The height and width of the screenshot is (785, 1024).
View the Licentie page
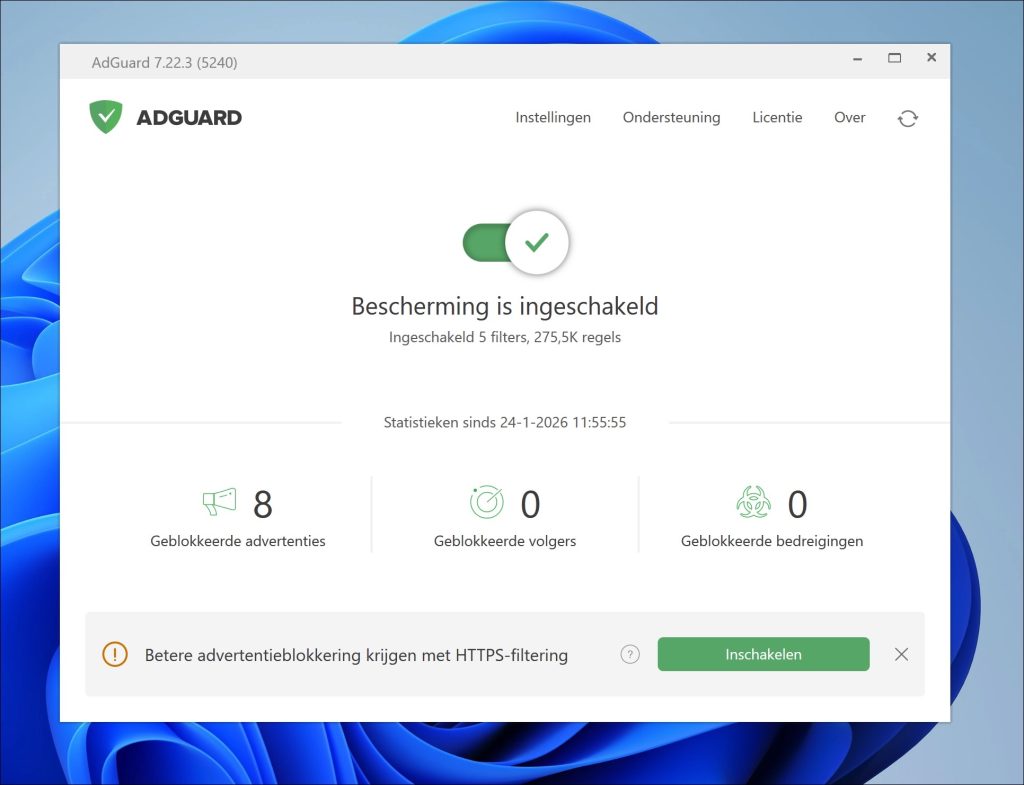click(777, 117)
